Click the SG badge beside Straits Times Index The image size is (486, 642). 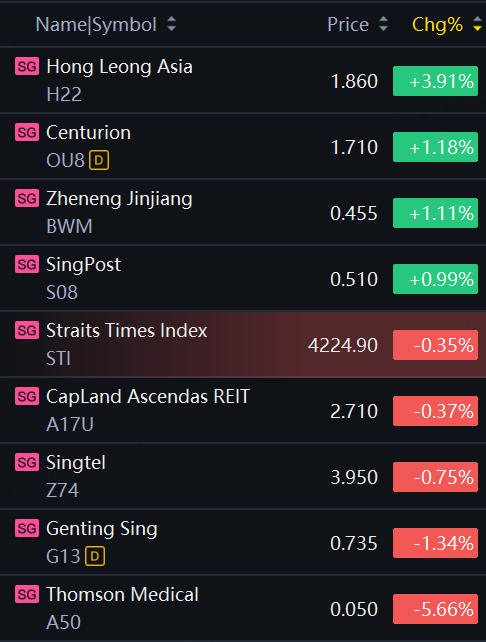coord(27,330)
